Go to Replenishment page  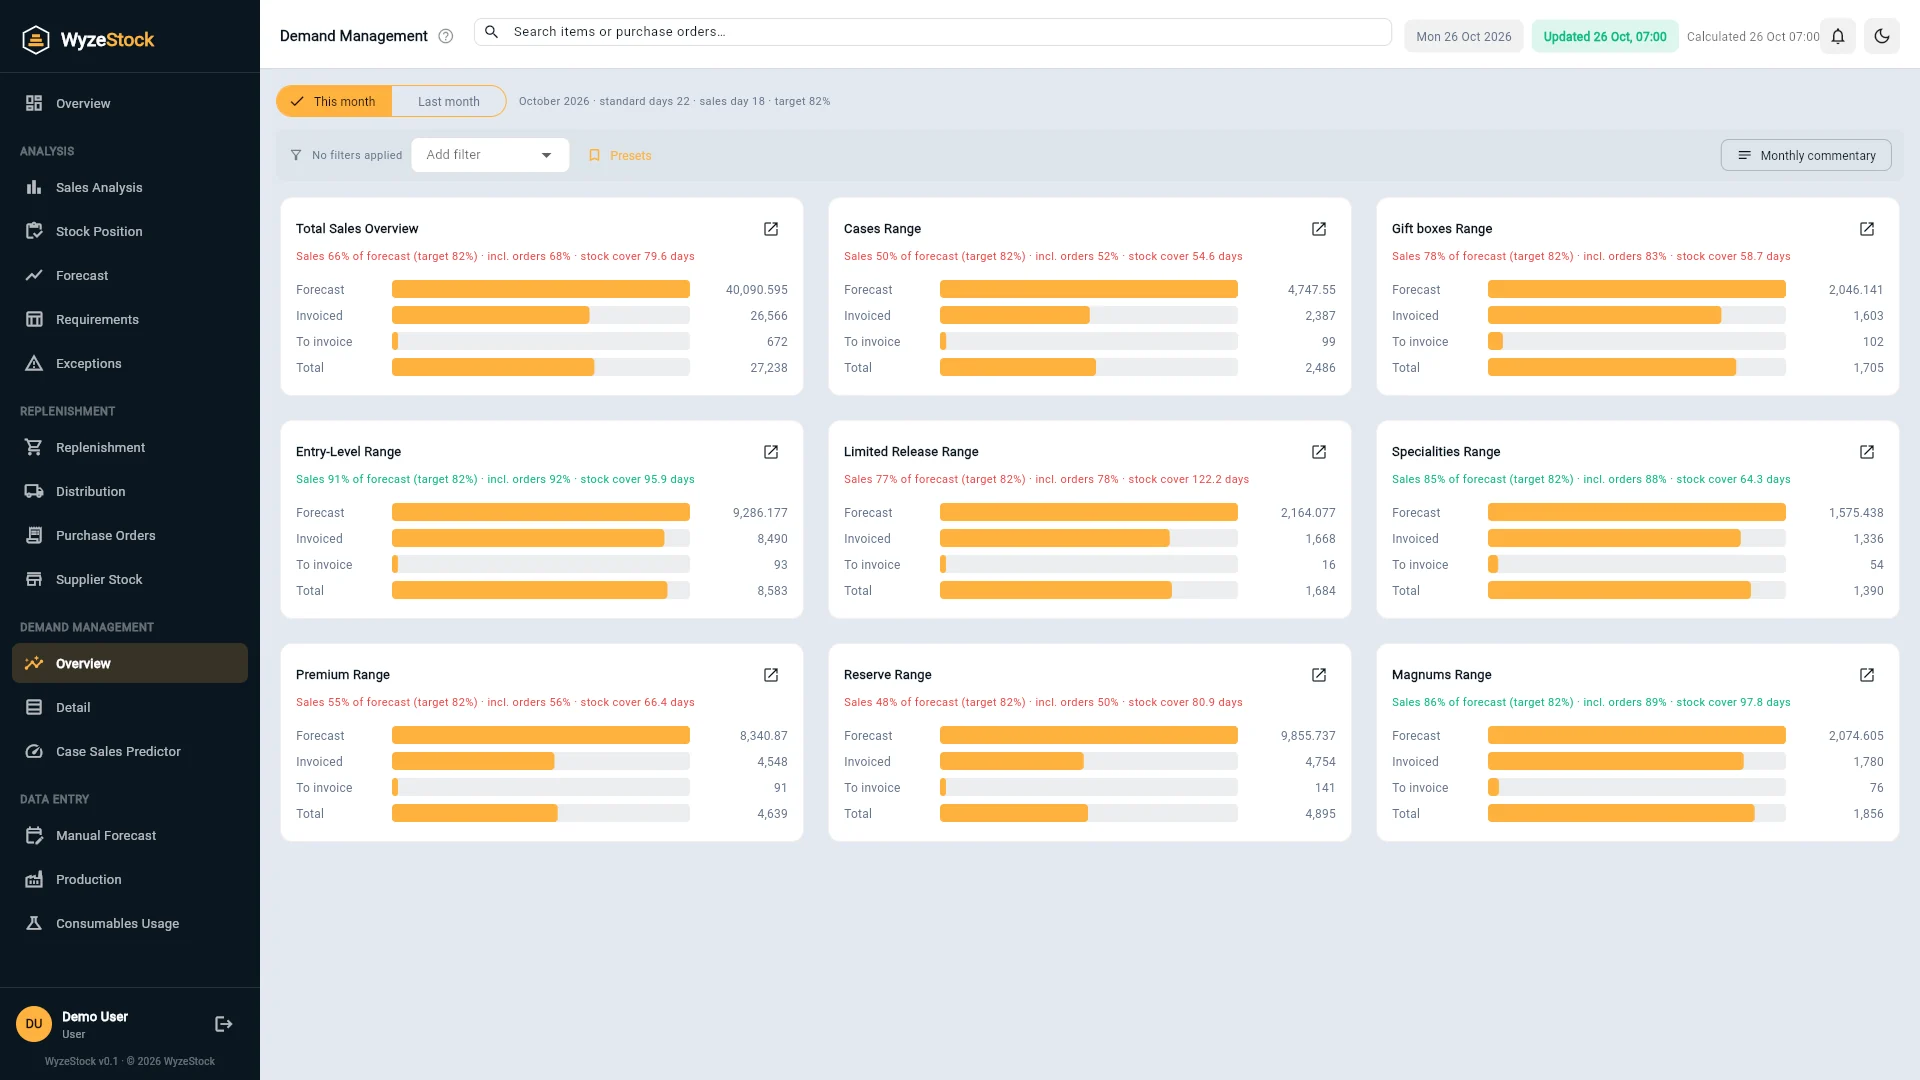pos(130,447)
